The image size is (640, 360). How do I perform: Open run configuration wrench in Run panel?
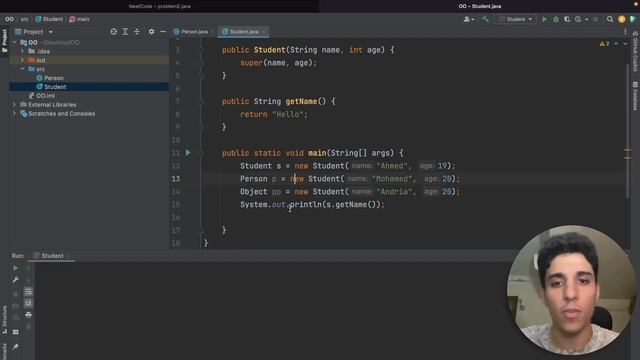pyautogui.click(x=16, y=280)
